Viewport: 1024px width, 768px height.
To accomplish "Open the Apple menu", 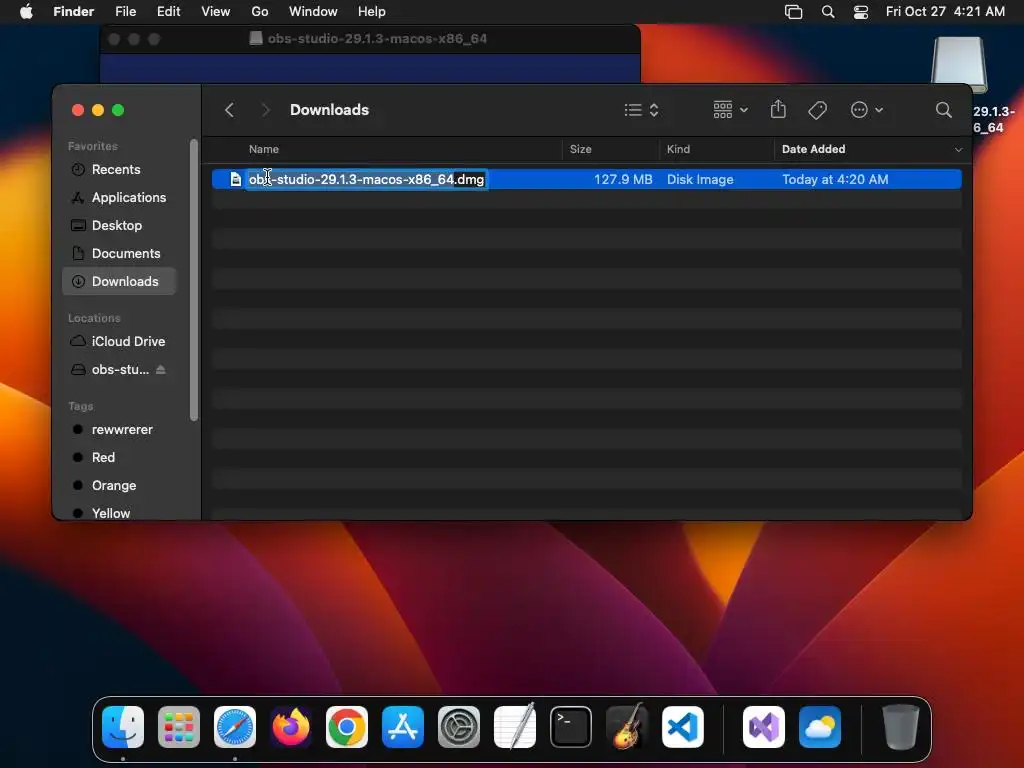I will pyautogui.click(x=26, y=12).
